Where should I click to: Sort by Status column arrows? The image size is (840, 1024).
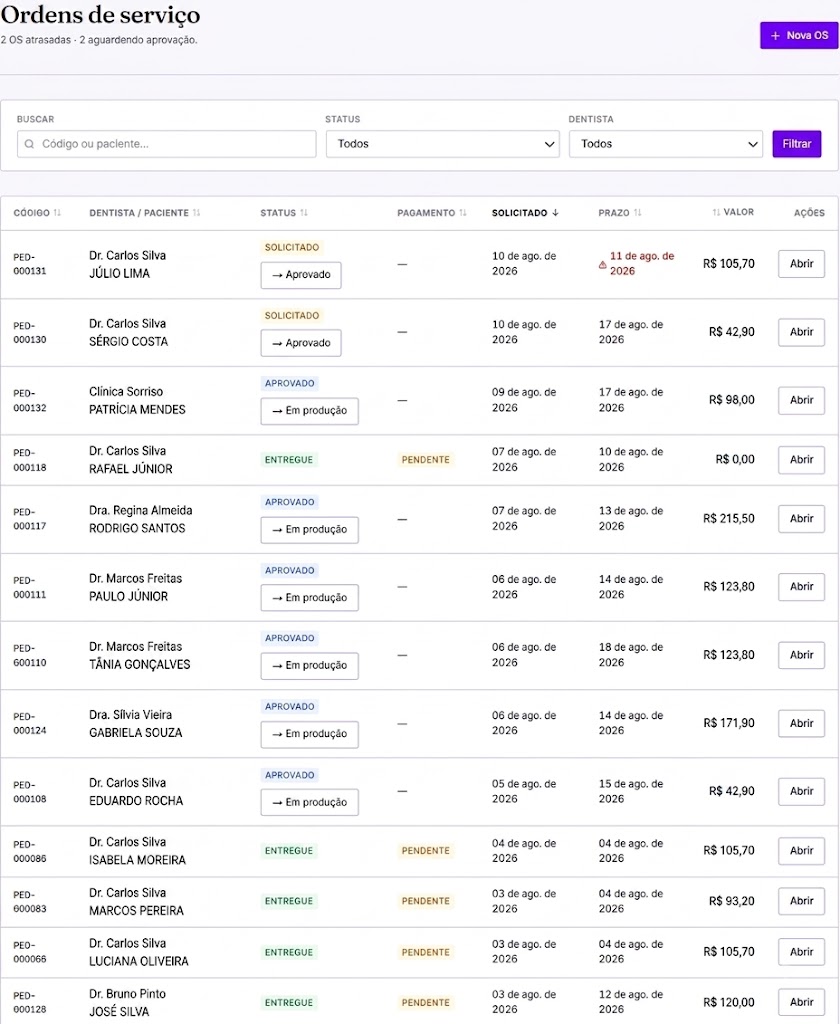pyautogui.click(x=304, y=213)
